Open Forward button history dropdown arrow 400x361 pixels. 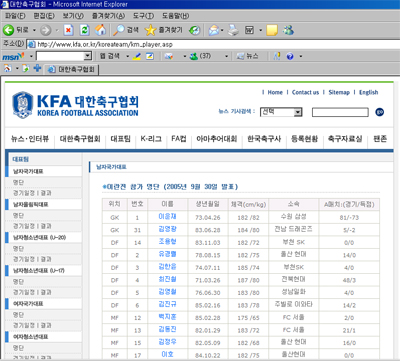point(57,30)
